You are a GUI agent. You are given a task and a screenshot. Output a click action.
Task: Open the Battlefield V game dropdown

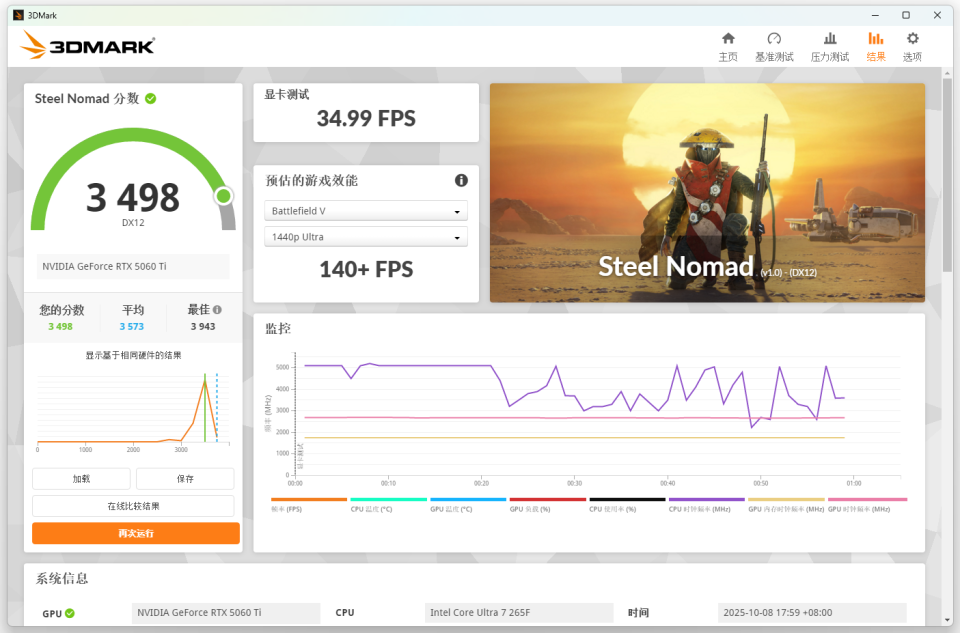pos(366,211)
